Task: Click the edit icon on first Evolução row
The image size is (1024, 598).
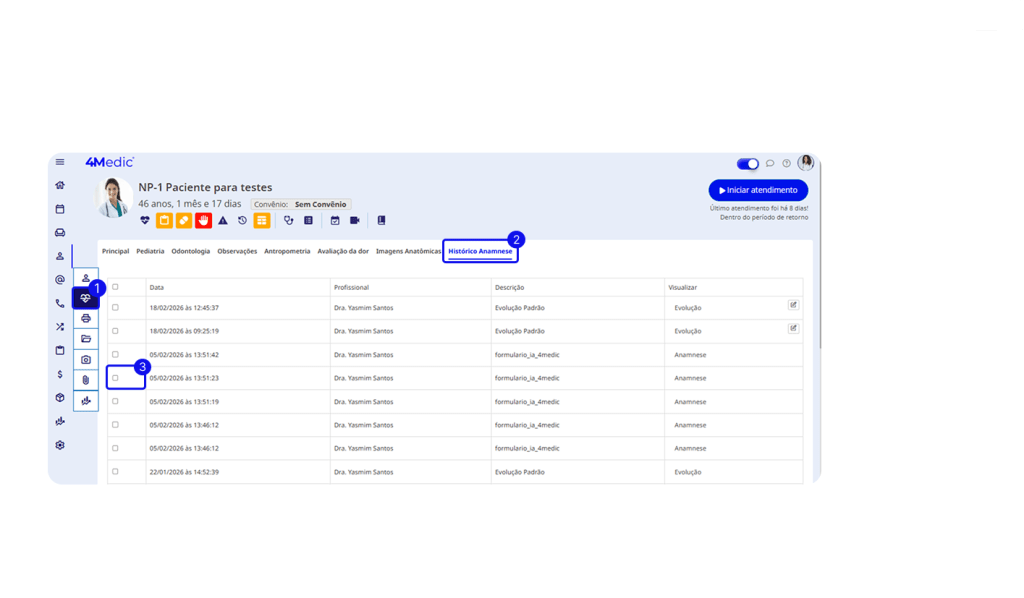Action: point(793,305)
